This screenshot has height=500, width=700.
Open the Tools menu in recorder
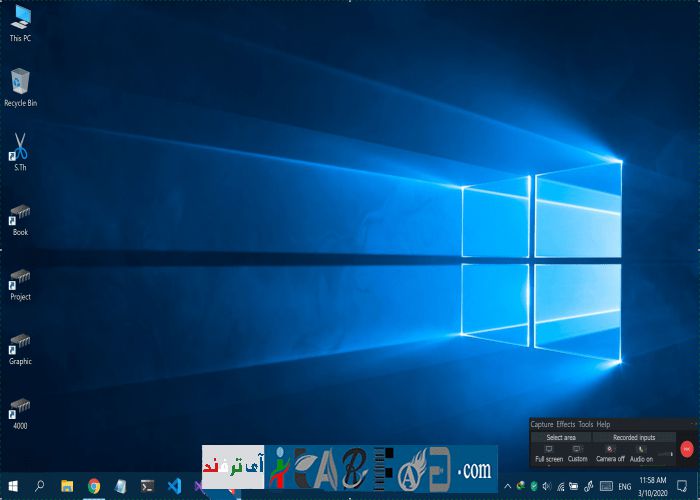coord(586,425)
